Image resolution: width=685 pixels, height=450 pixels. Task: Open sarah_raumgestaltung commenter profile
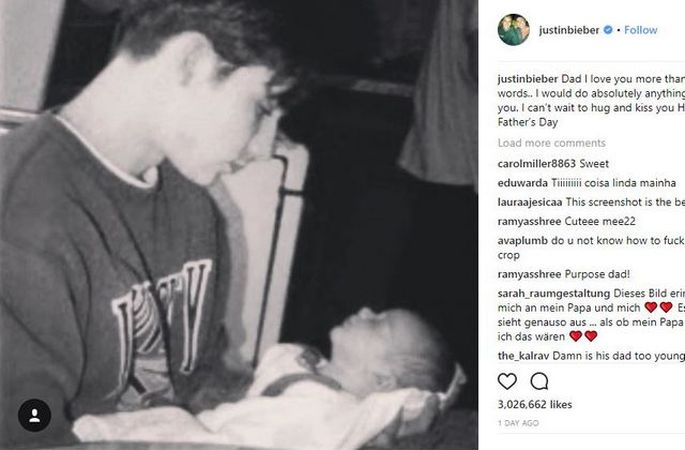point(554,293)
